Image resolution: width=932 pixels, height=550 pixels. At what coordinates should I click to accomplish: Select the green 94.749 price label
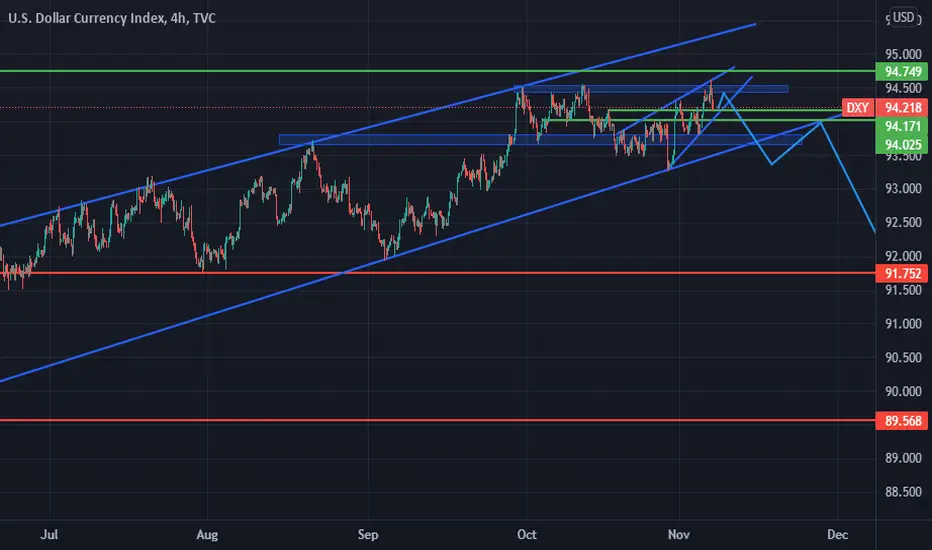902,72
